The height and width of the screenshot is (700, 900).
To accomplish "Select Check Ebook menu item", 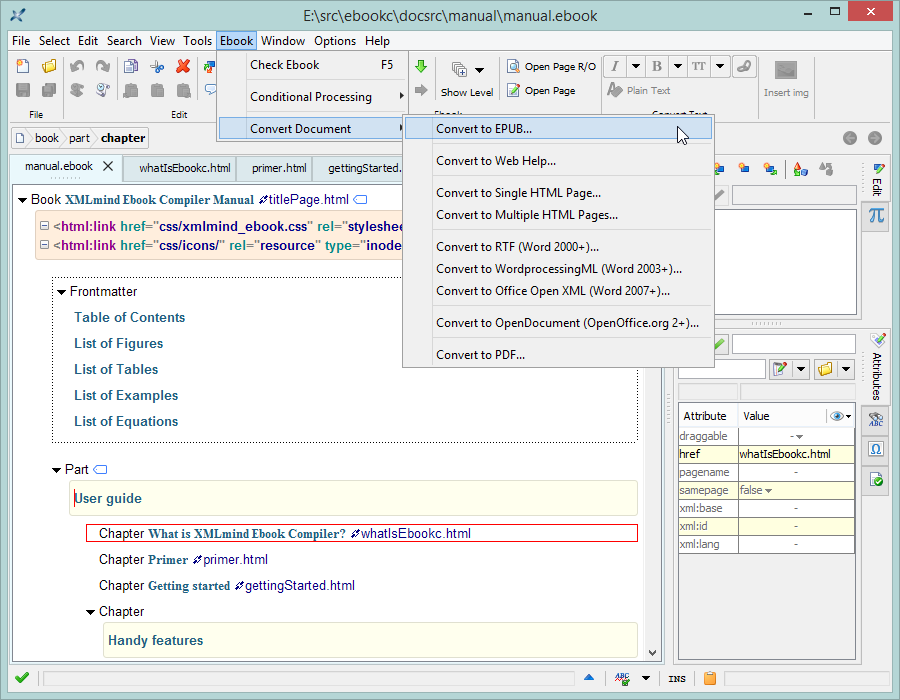I will (x=313, y=65).
